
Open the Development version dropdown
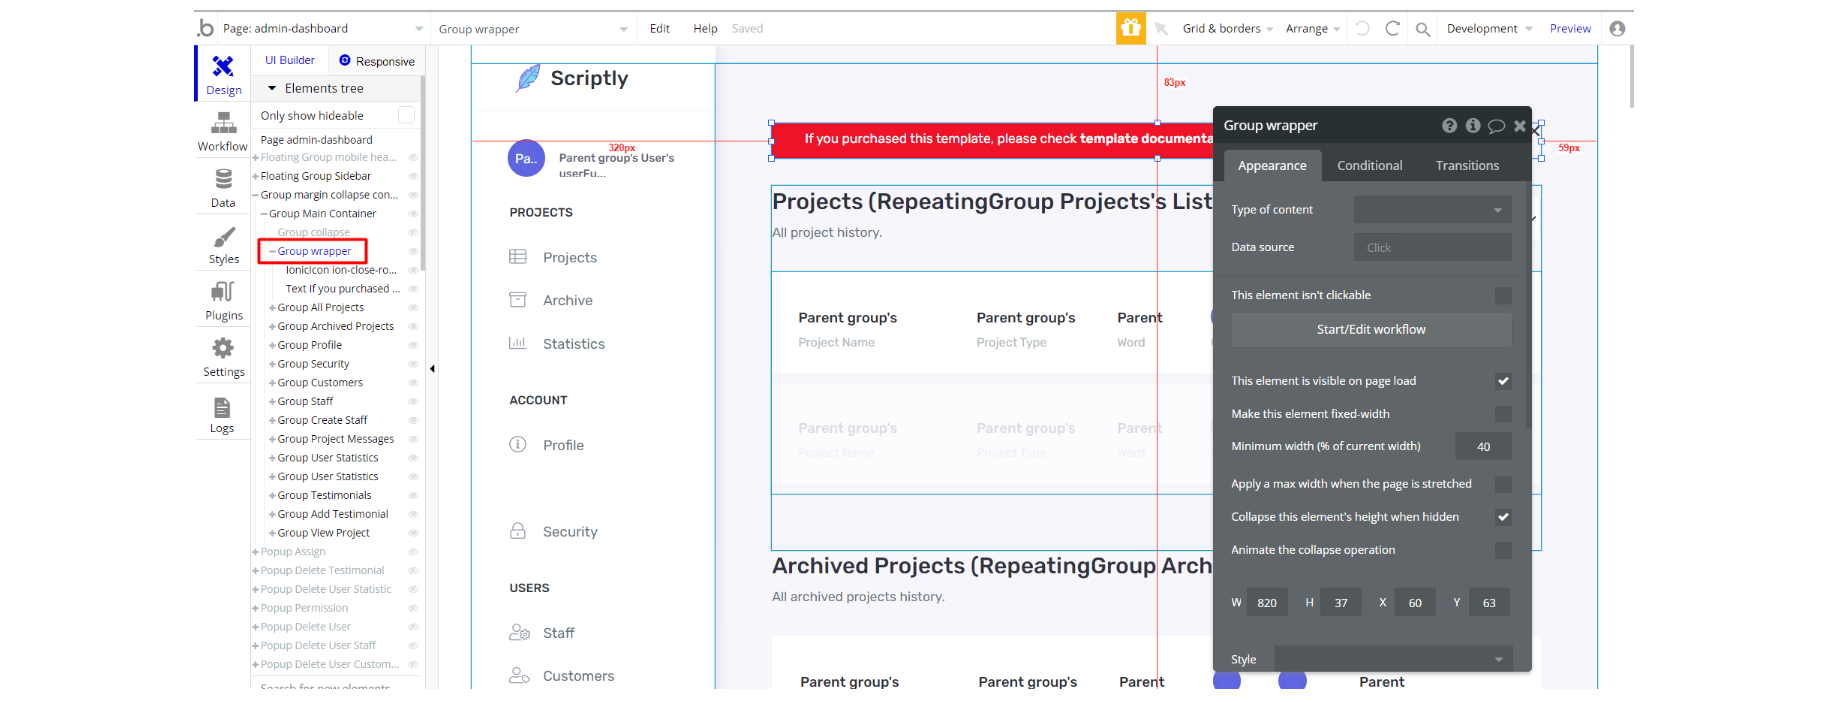point(1489,29)
